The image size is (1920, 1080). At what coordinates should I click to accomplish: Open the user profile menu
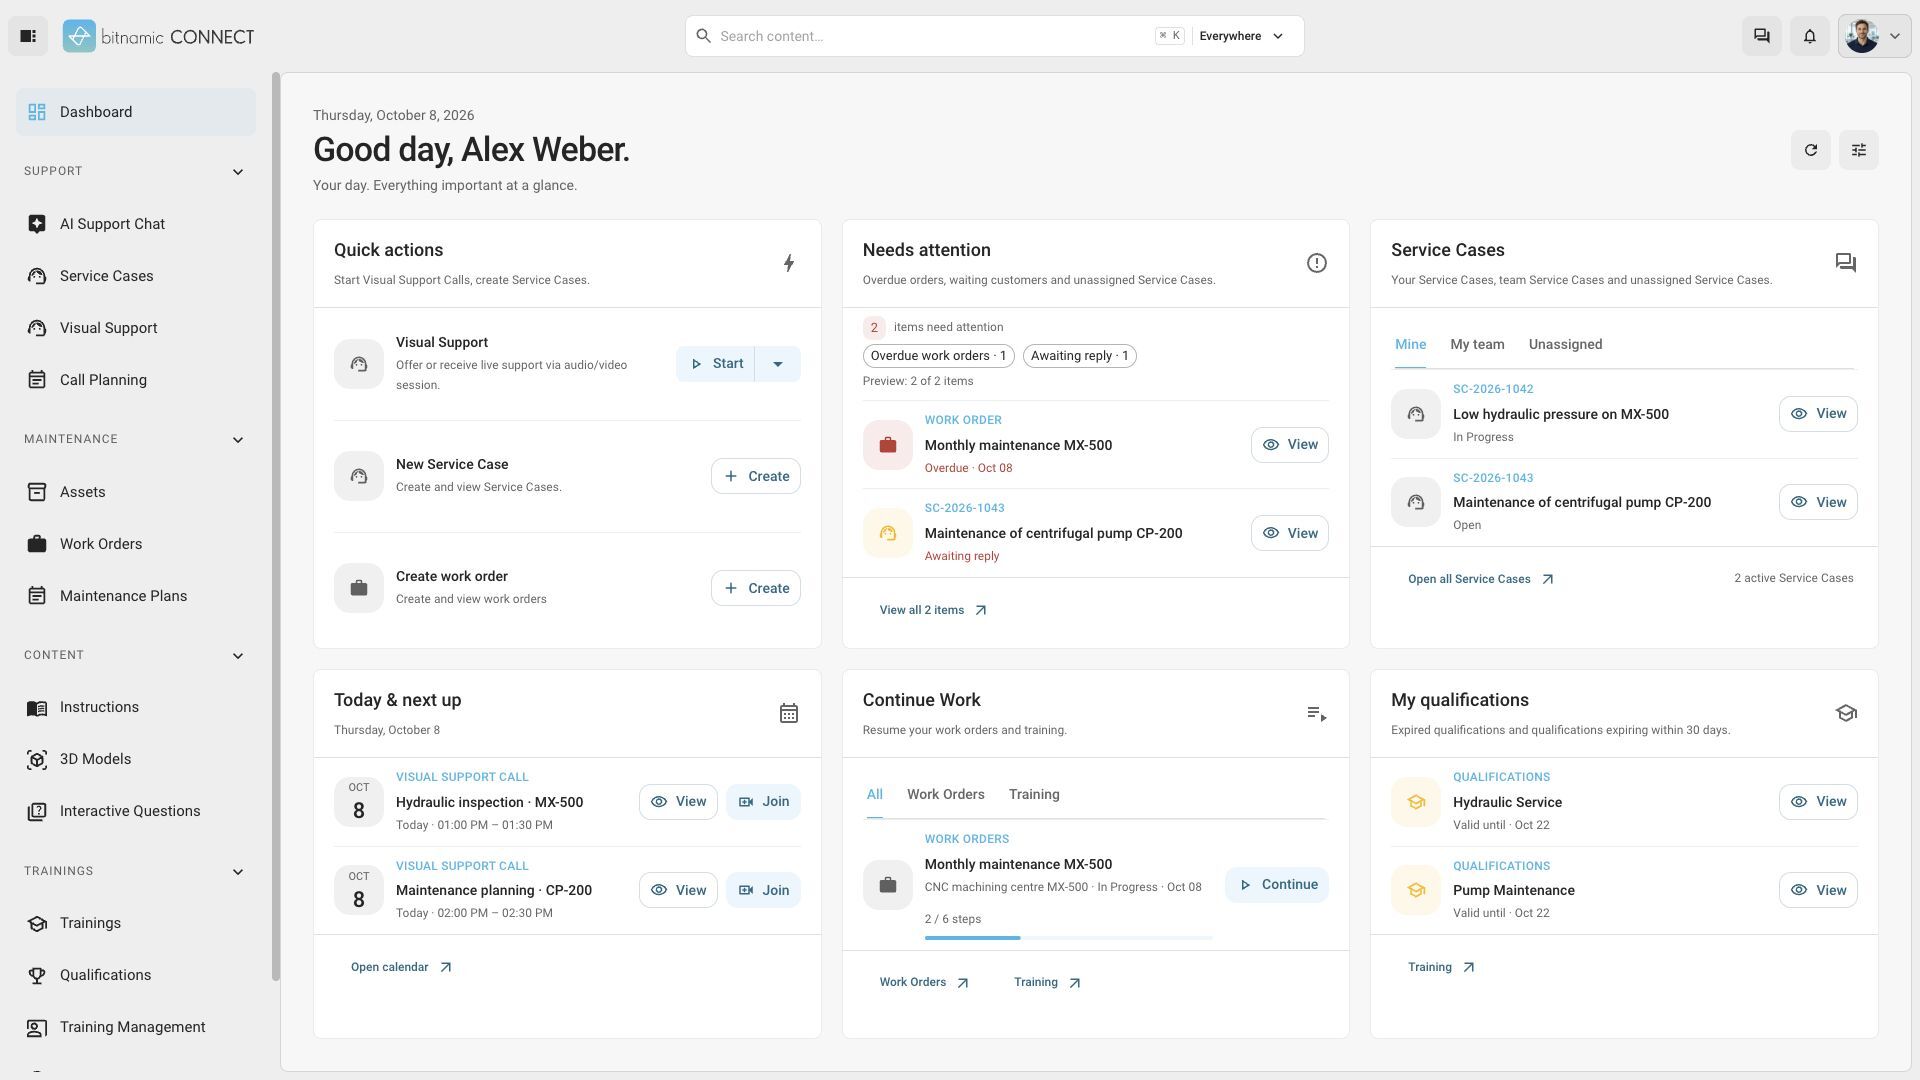(x=1874, y=36)
